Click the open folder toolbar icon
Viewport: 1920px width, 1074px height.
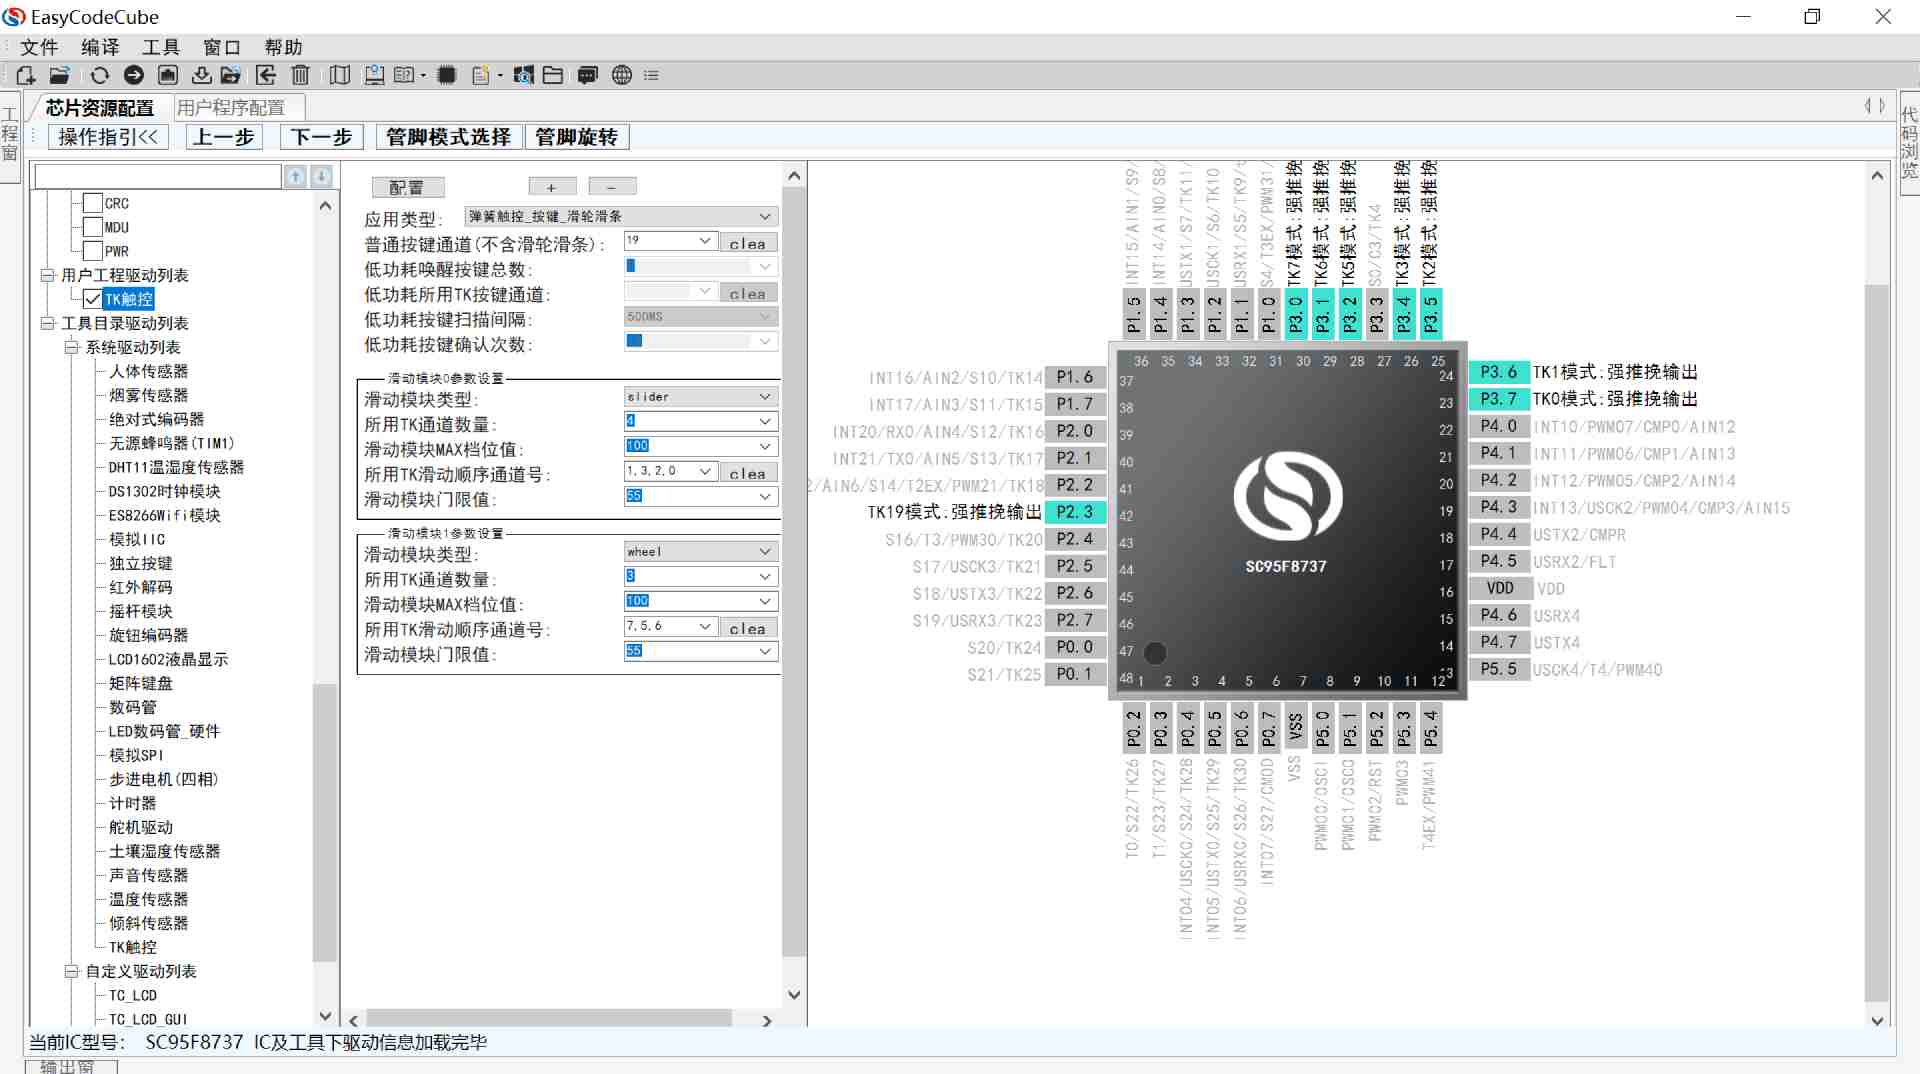point(60,75)
